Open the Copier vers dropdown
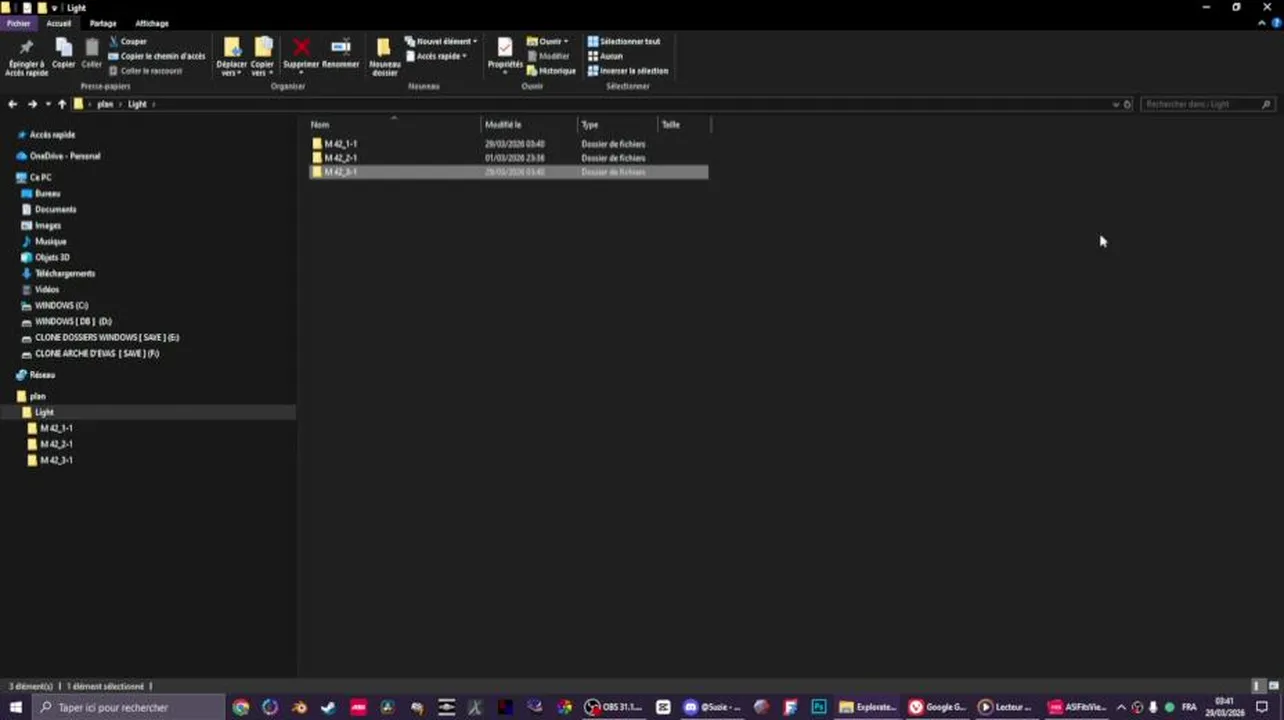Image resolution: width=1284 pixels, height=720 pixels. click(263, 58)
